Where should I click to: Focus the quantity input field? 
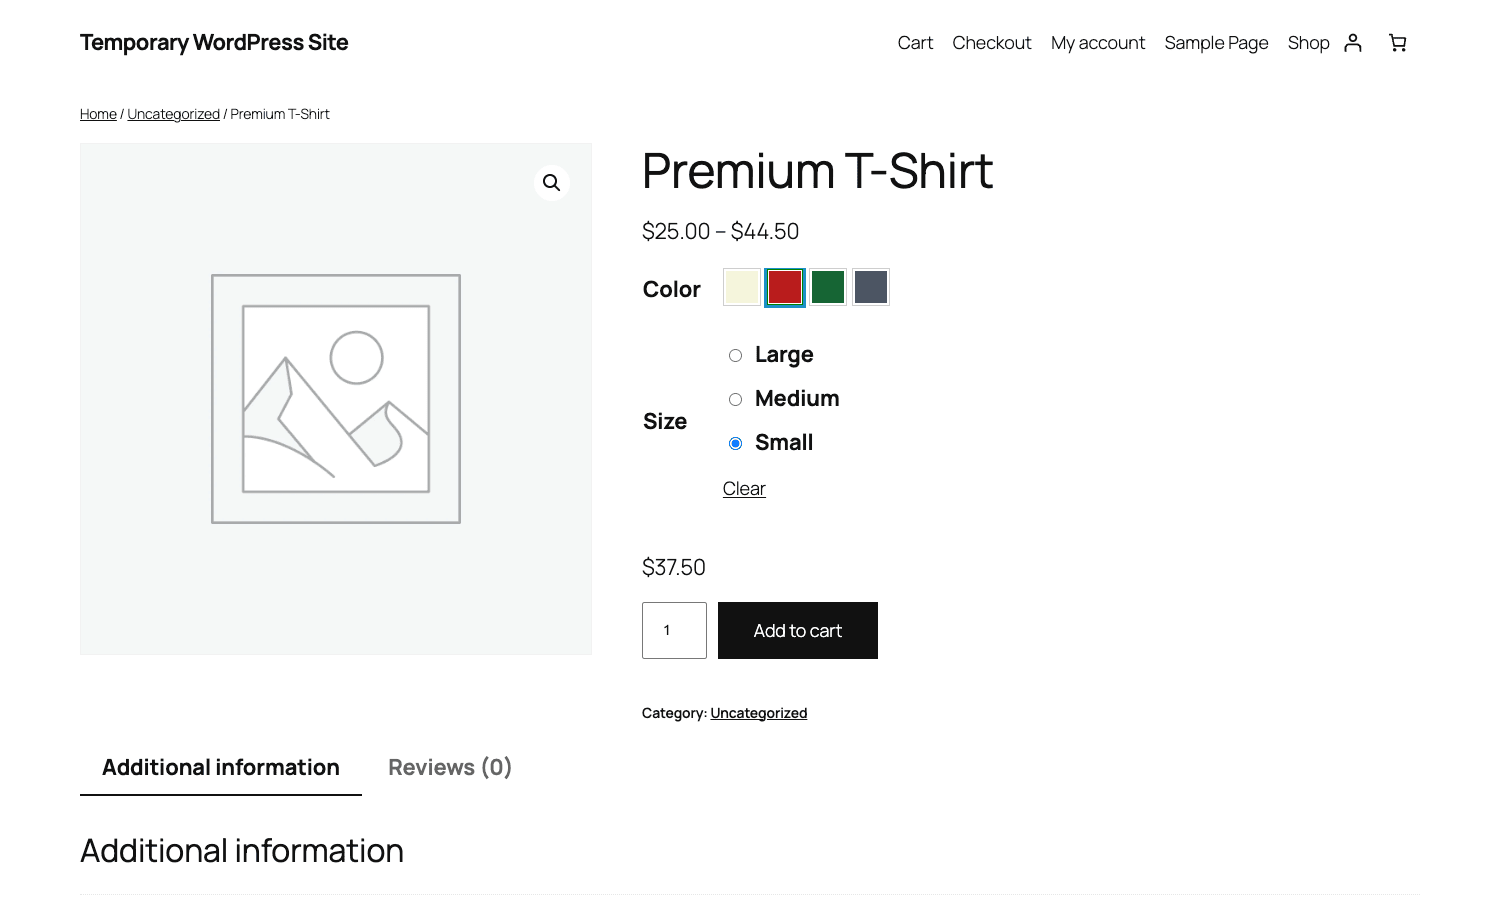click(674, 630)
